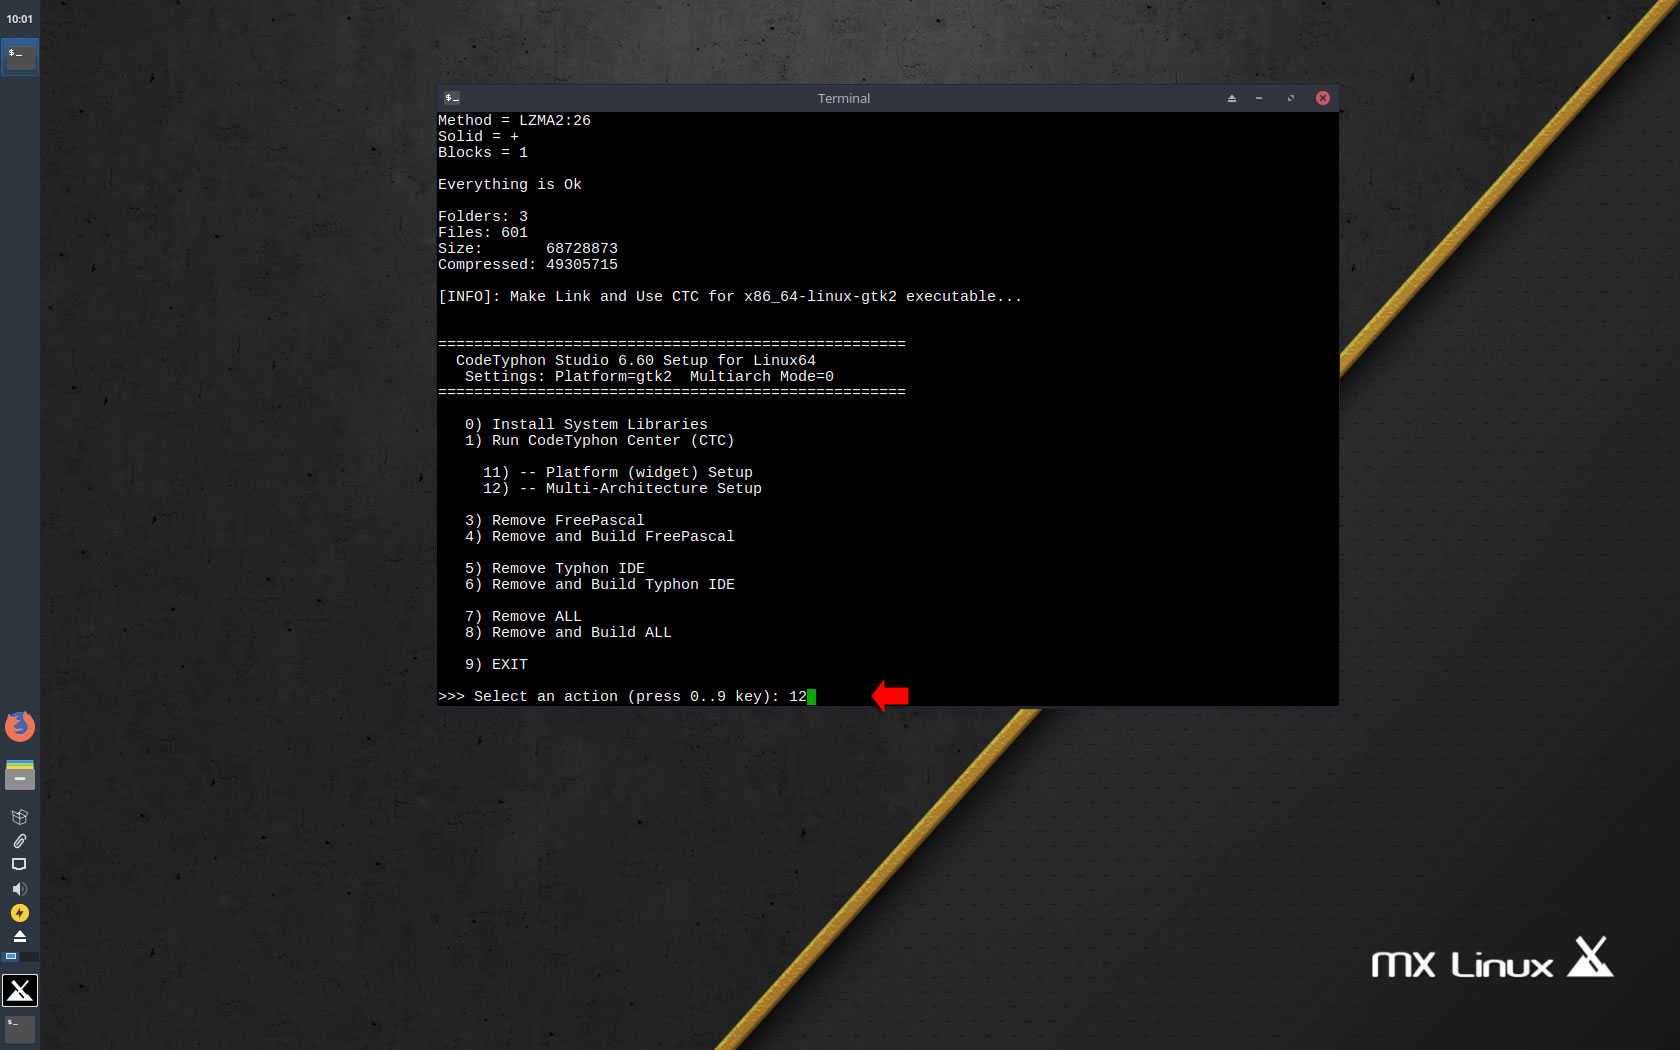Open the volume control speaker icon
The height and width of the screenshot is (1050, 1680).
(19, 889)
